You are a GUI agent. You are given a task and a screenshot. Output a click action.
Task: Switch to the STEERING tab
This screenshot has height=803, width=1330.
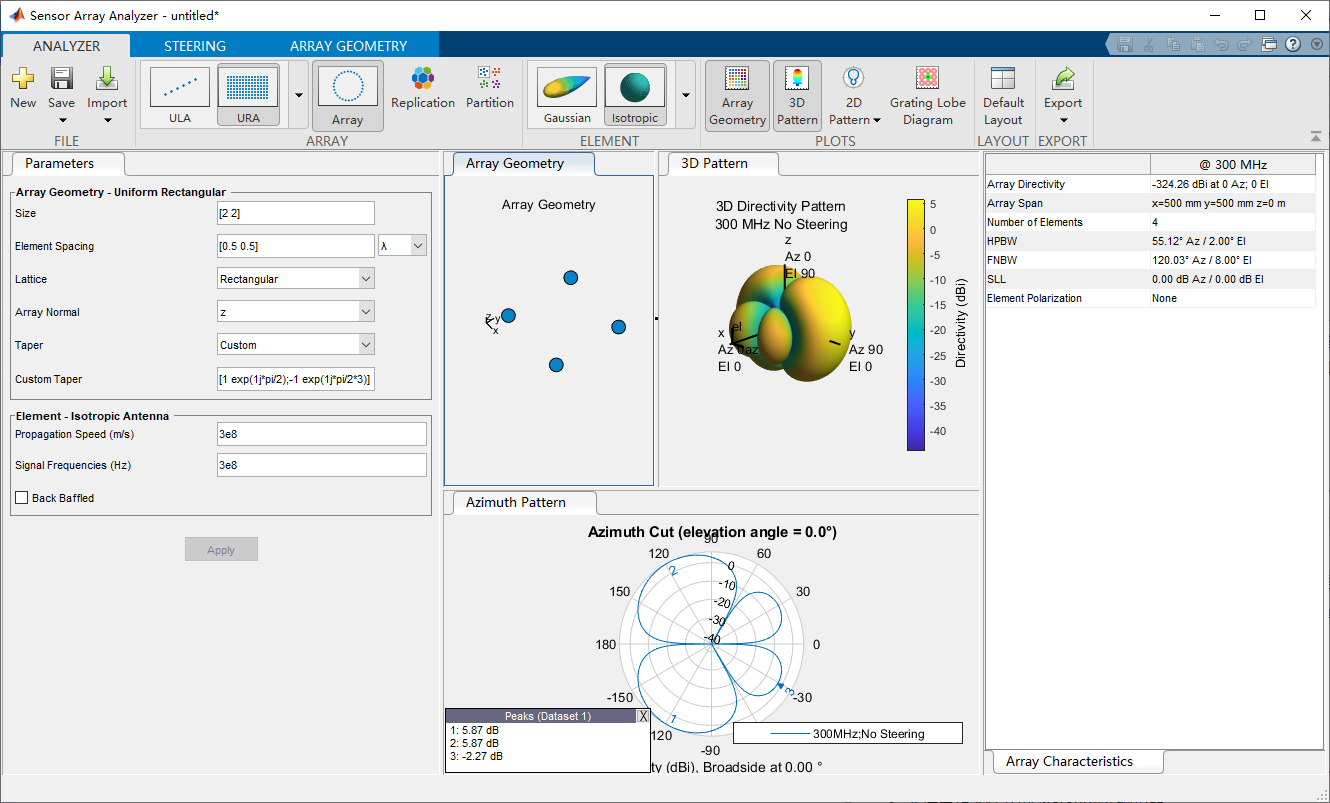pyautogui.click(x=195, y=46)
